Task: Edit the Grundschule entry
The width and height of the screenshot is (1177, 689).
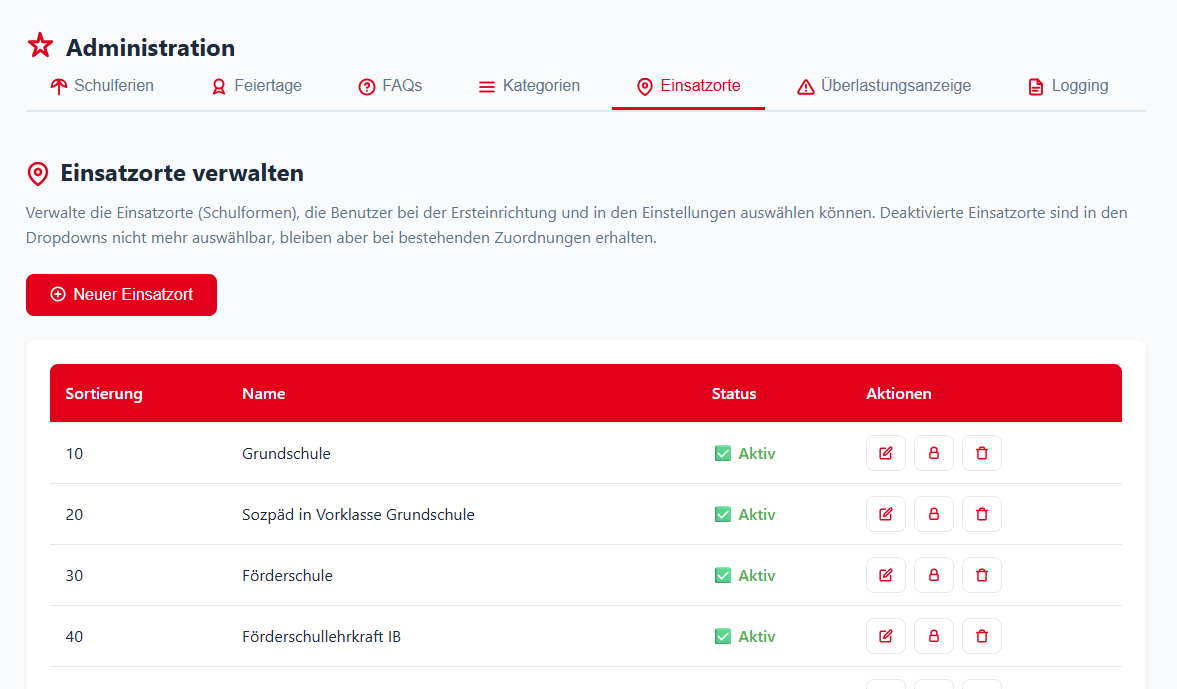Action: [886, 453]
